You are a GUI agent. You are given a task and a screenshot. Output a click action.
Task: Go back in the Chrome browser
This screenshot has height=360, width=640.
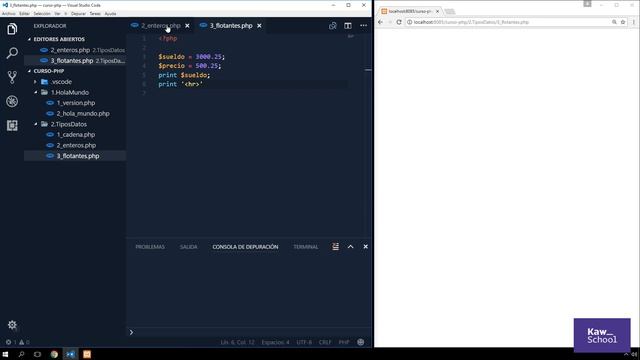pyautogui.click(x=380, y=22)
